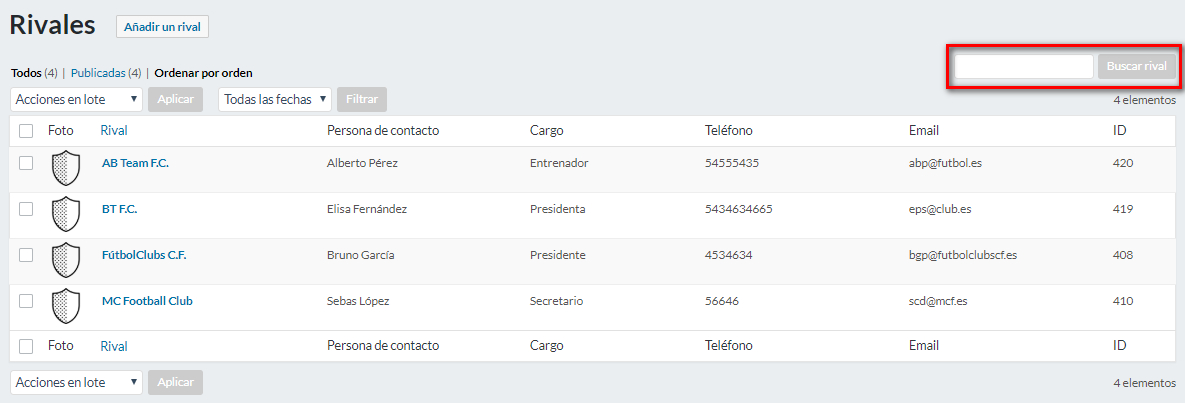Screen dimensions: 1185x403
Task: Click the MC Football Club shield icon
Action: (x=66, y=306)
